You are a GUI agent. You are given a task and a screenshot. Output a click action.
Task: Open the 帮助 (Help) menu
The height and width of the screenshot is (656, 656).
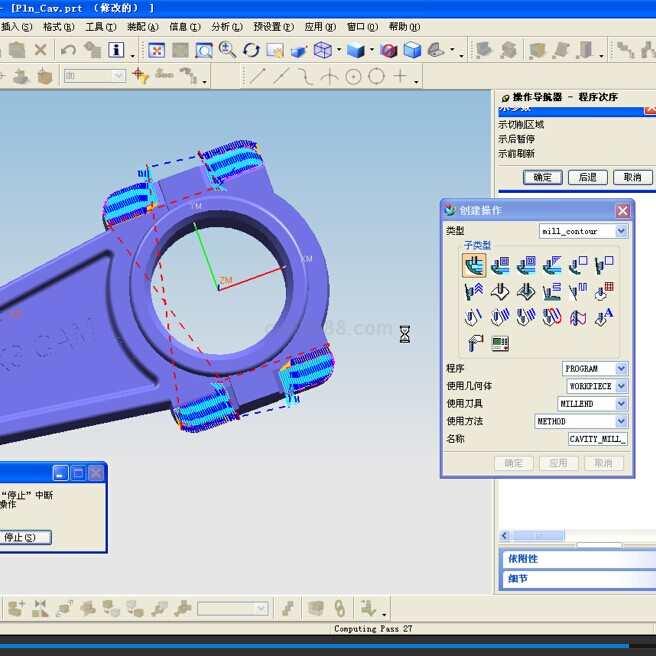pyautogui.click(x=403, y=27)
